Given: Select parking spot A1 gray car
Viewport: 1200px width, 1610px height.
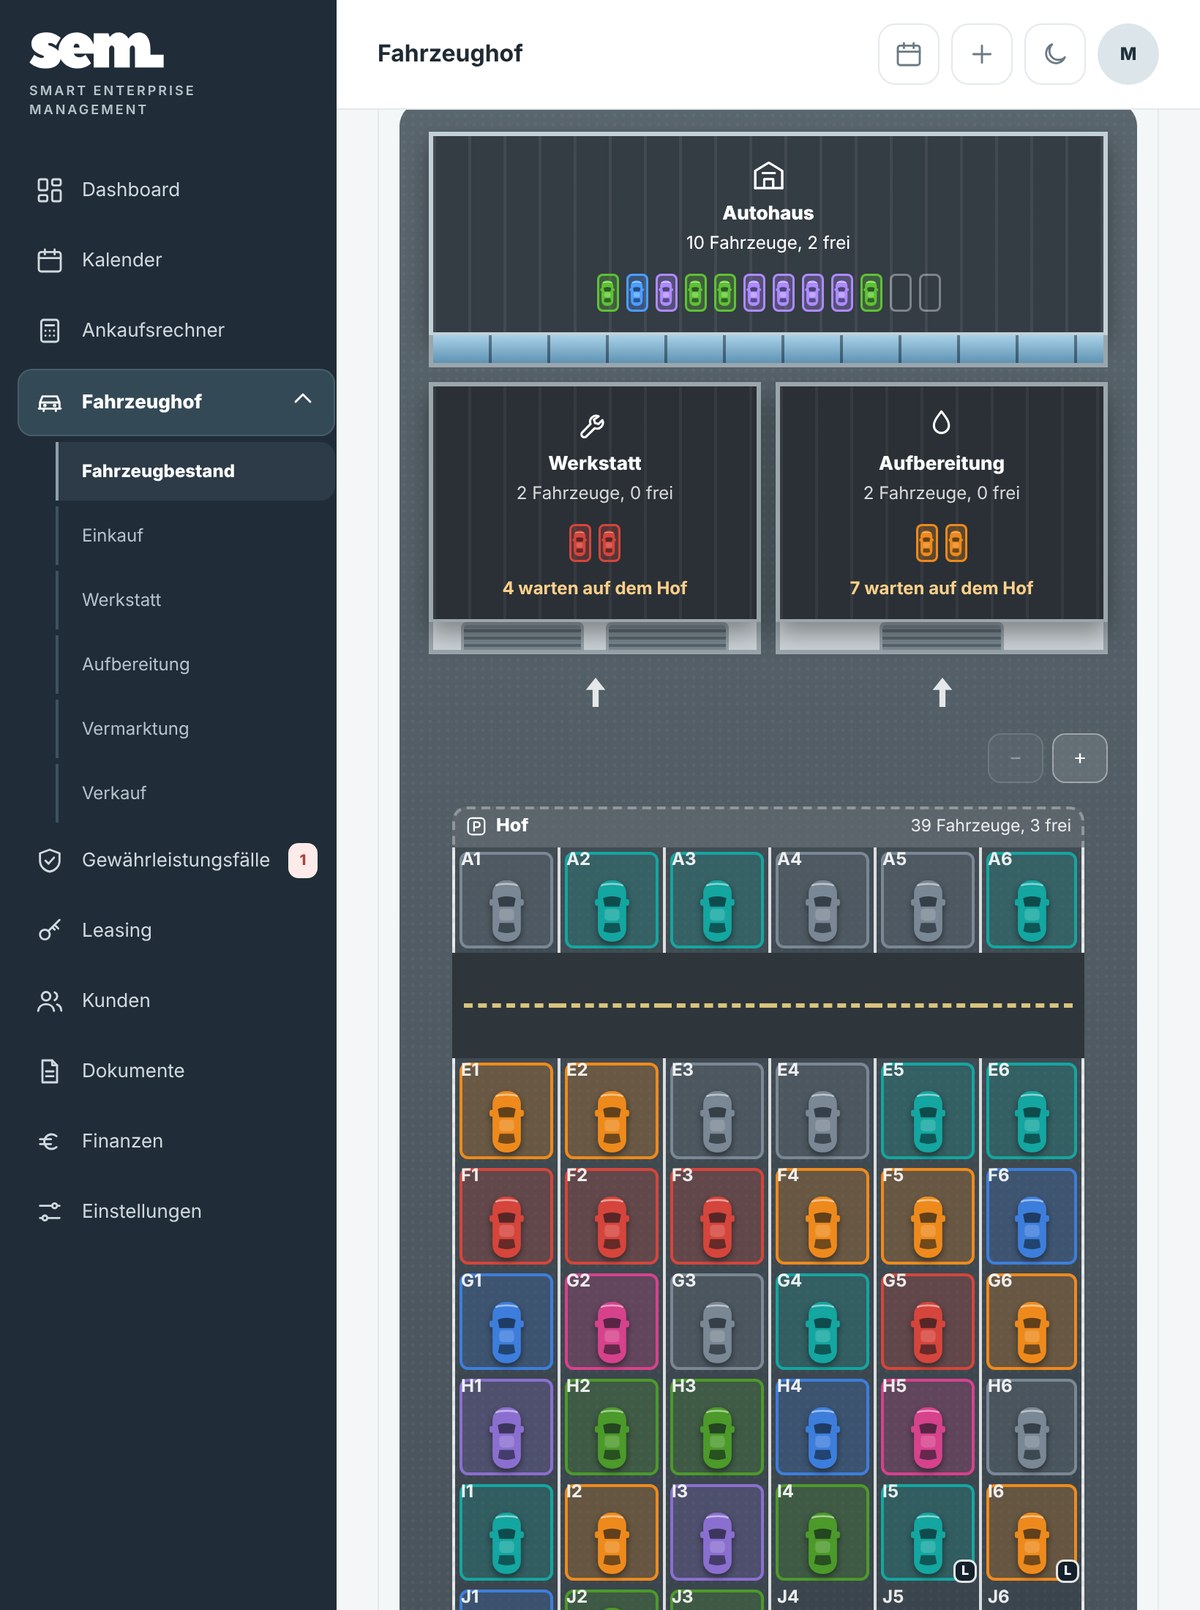Looking at the screenshot, I should pos(506,900).
